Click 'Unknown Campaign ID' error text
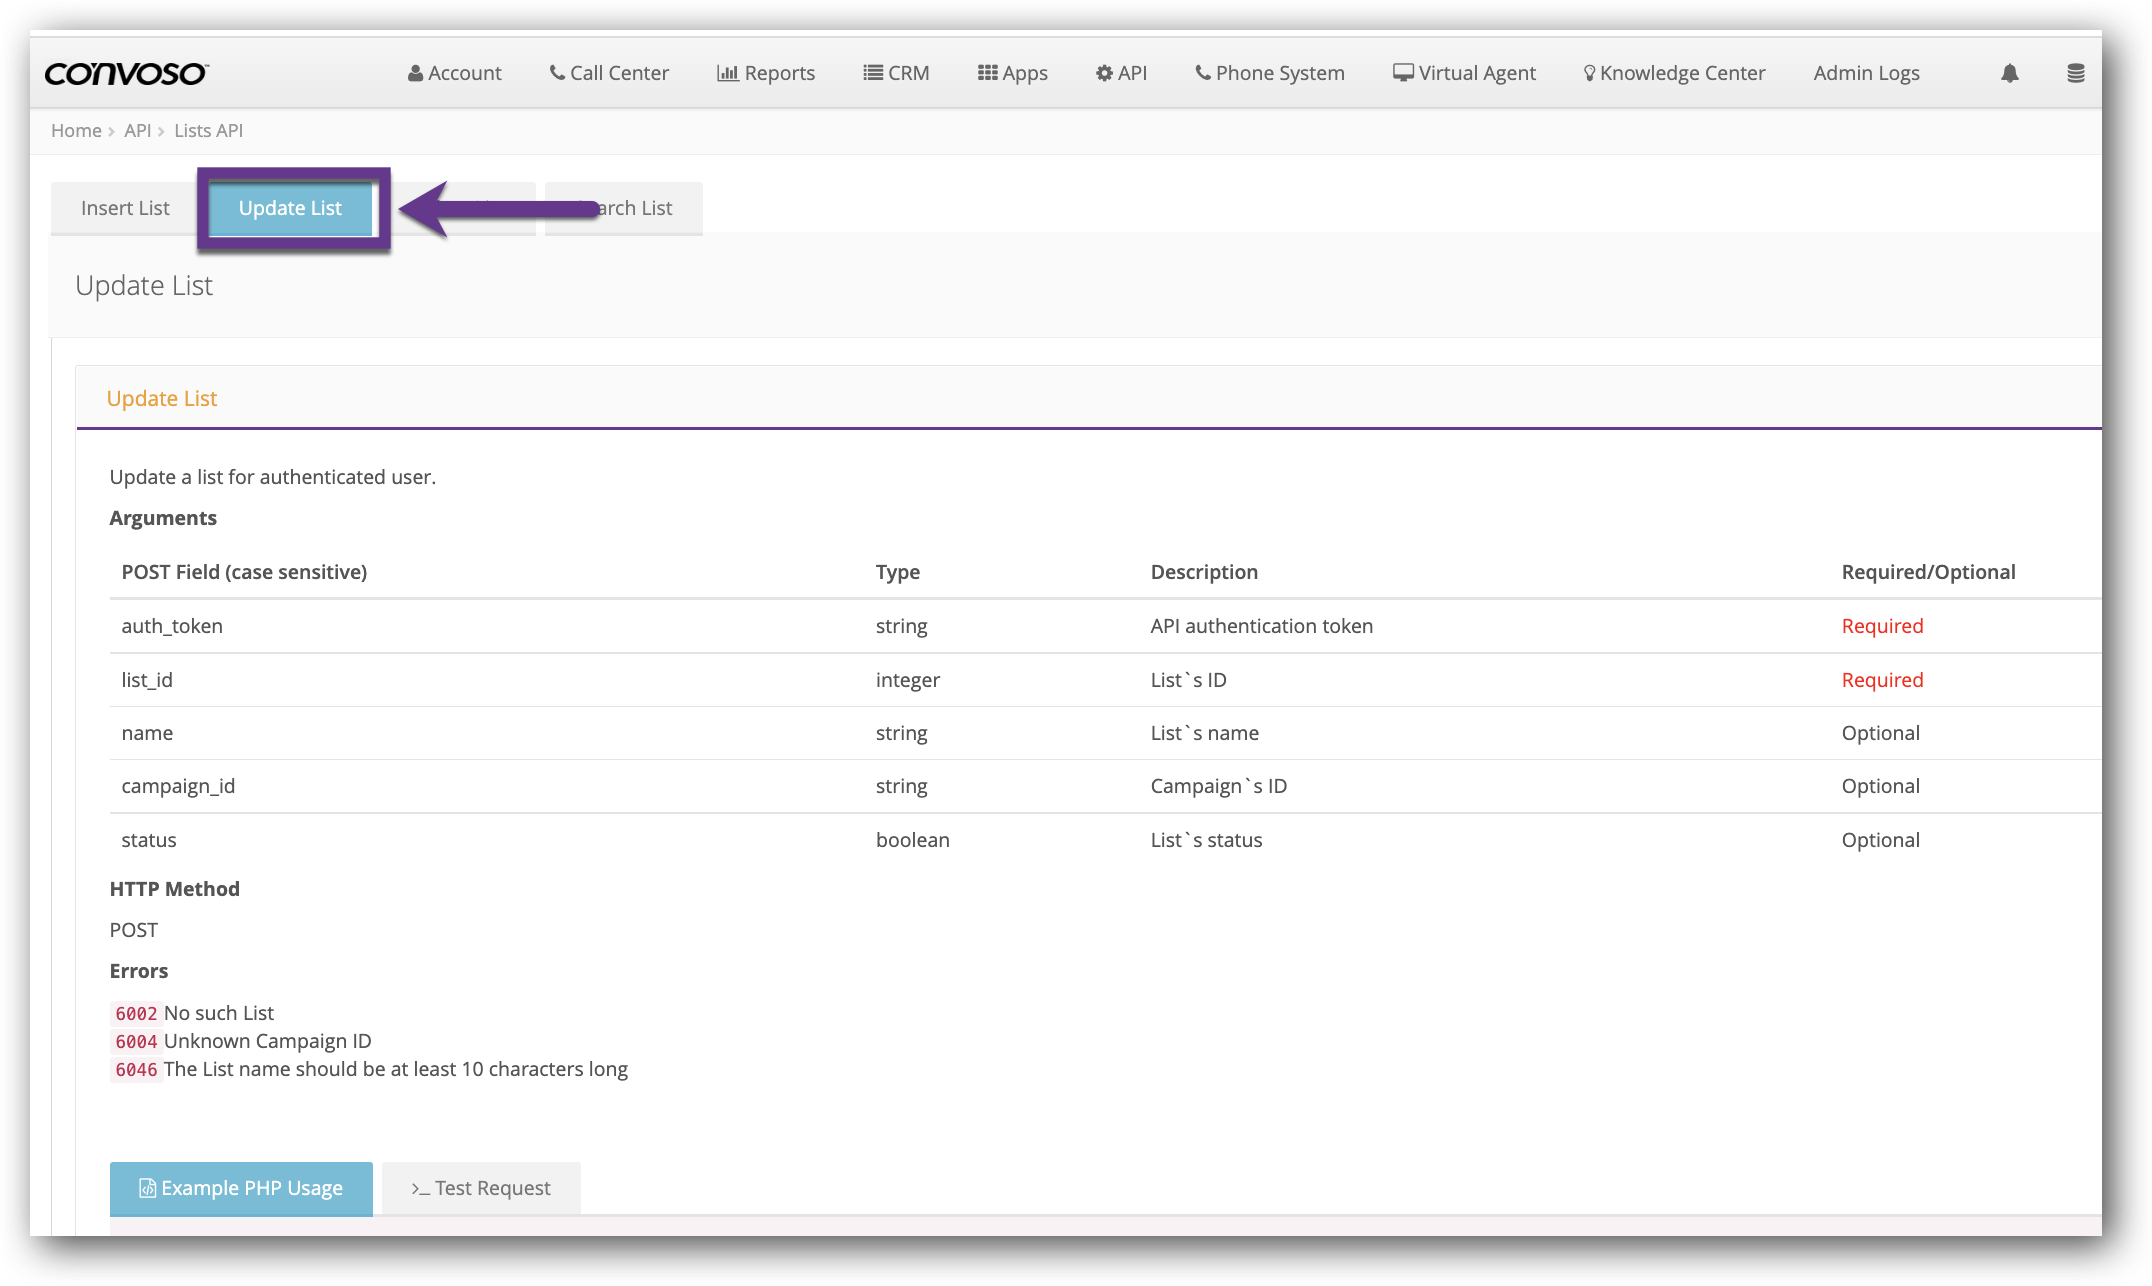2152x1286 pixels. pyautogui.click(x=268, y=1041)
